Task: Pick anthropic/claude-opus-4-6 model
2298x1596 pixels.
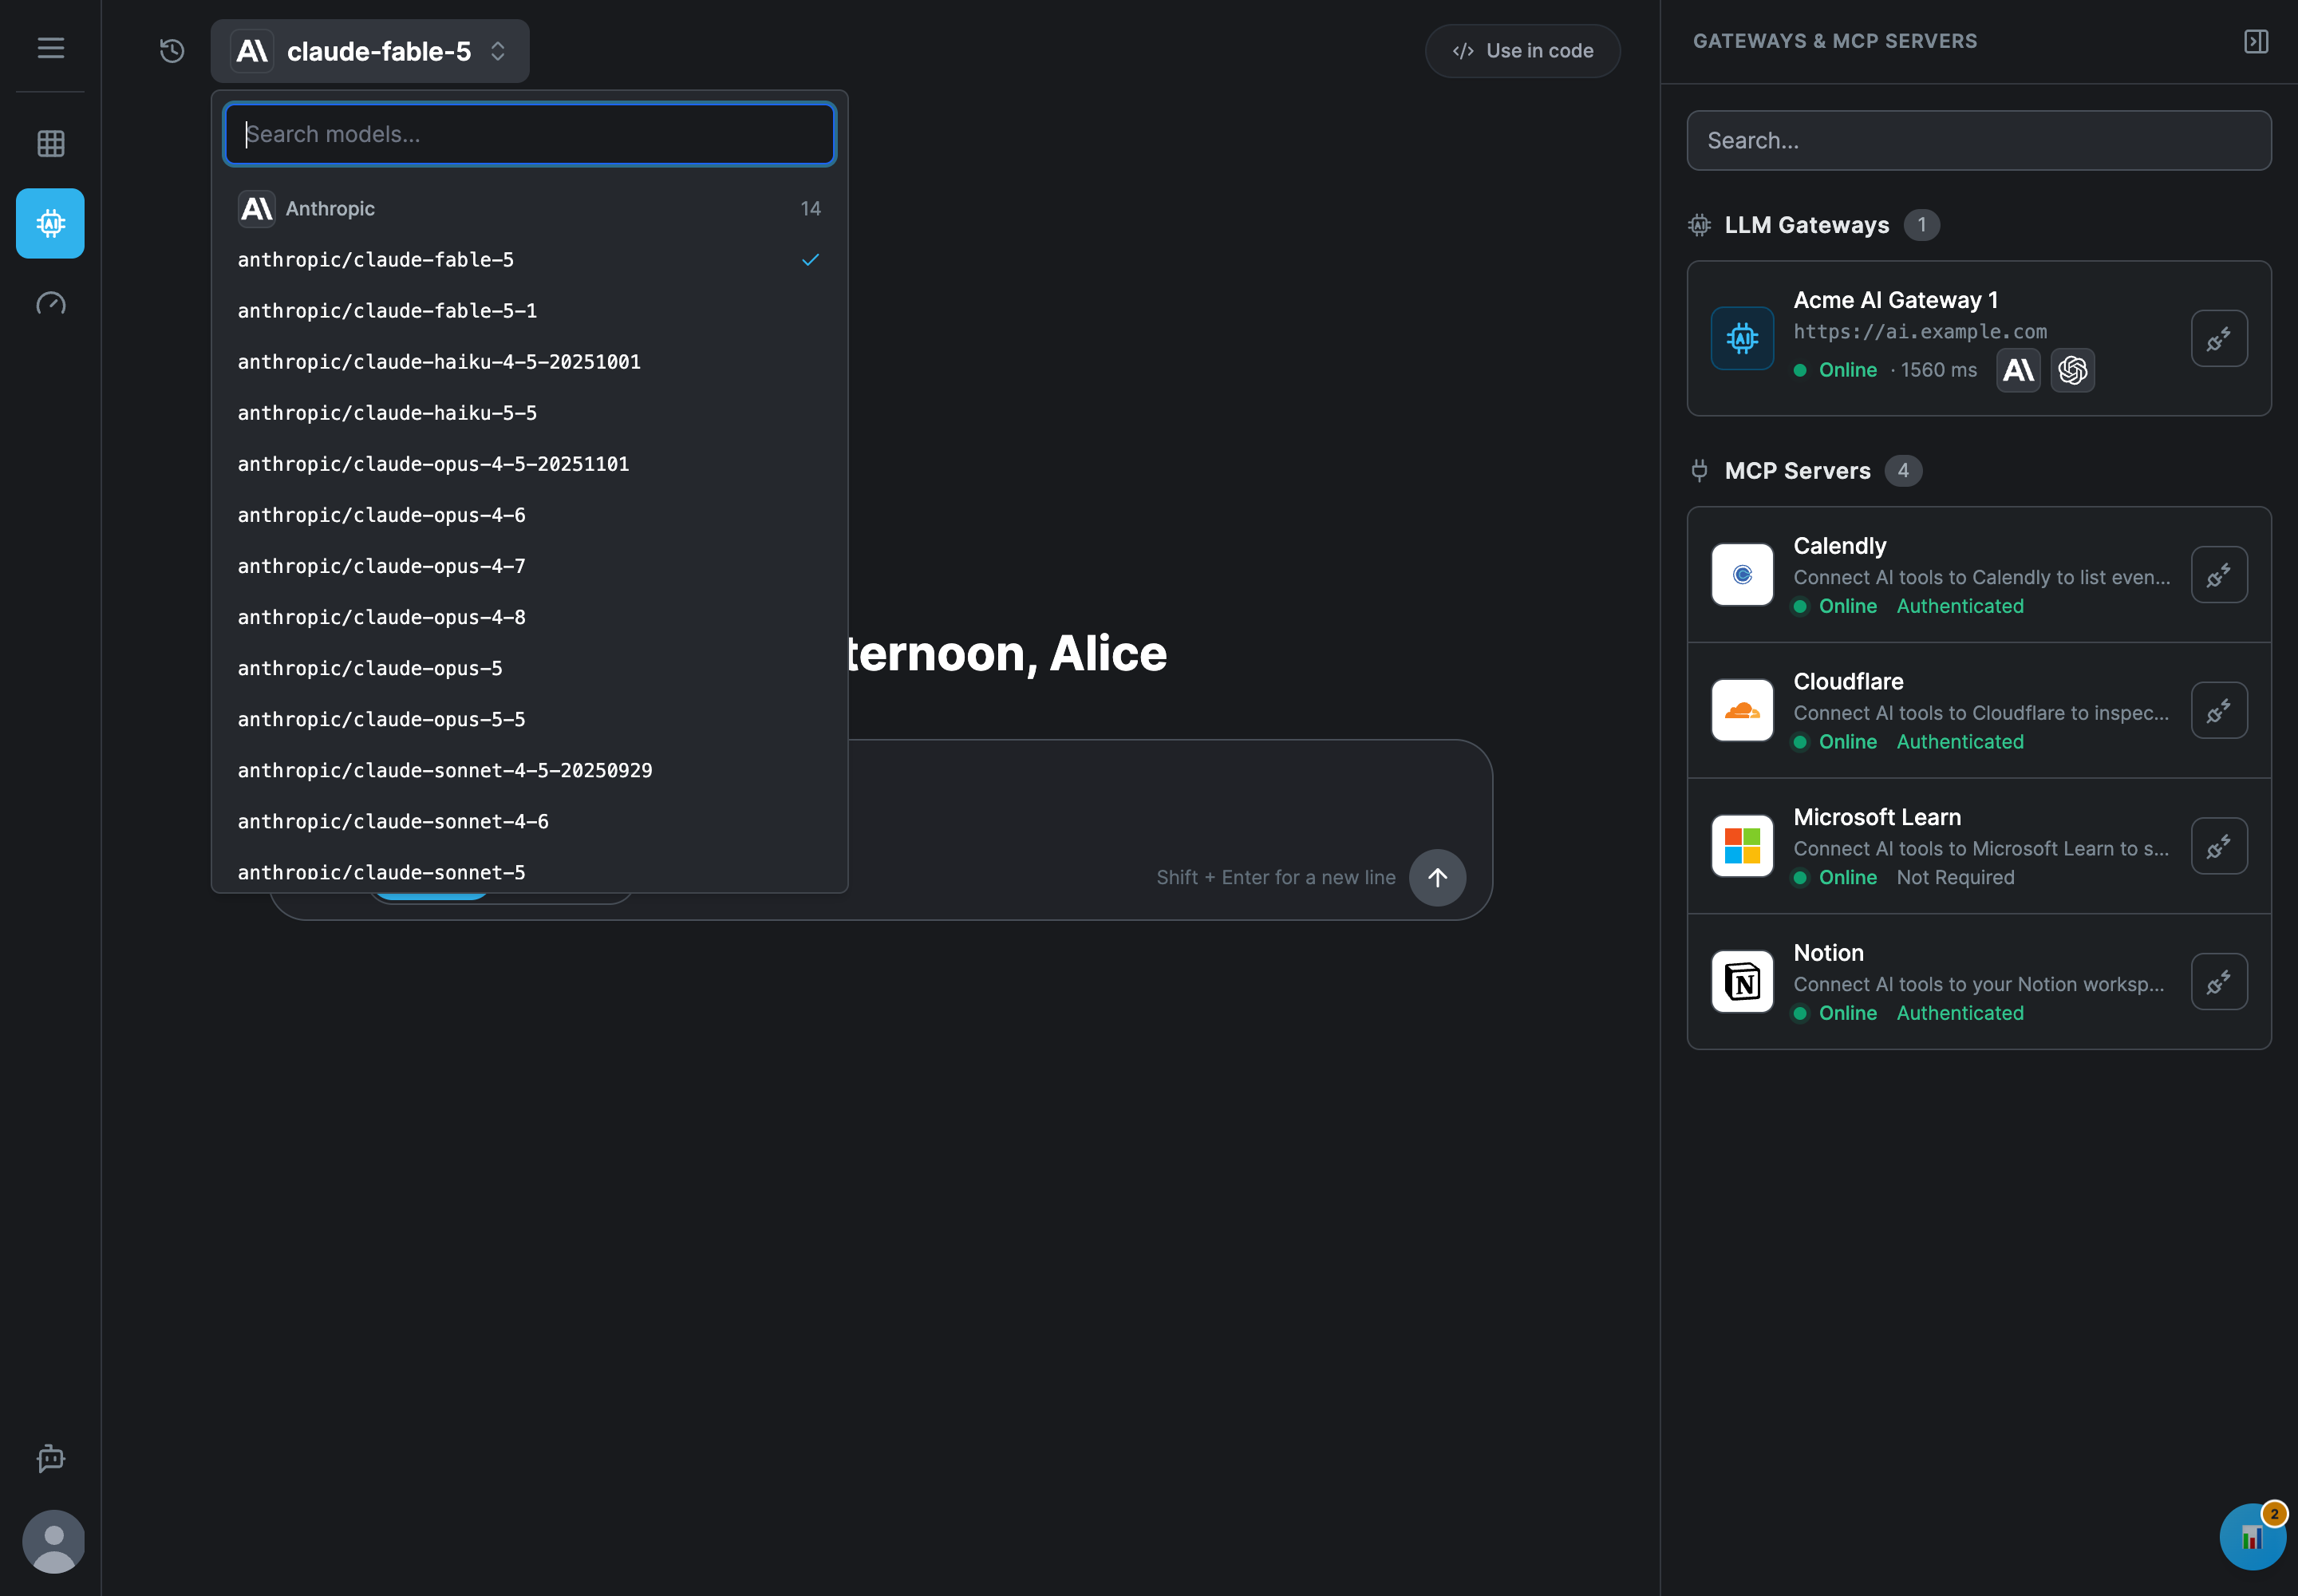Action: click(529, 515)
